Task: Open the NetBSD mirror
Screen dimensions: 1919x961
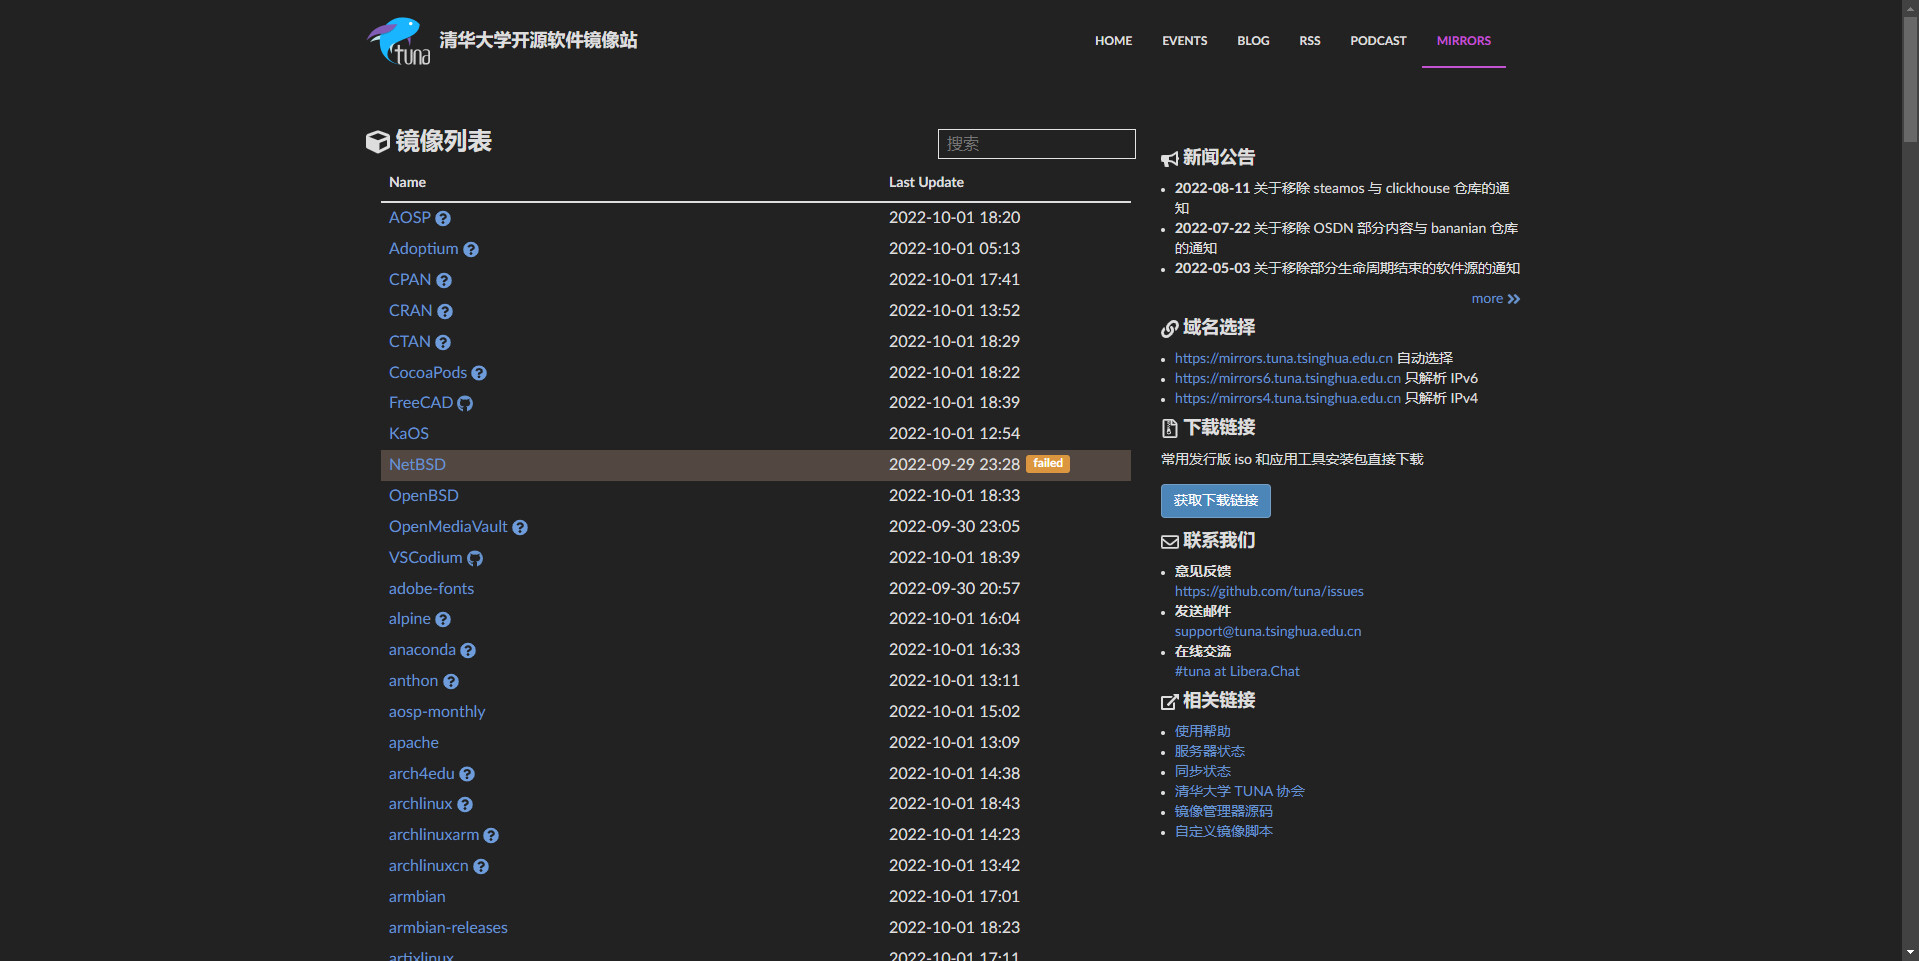Action: 417,465
